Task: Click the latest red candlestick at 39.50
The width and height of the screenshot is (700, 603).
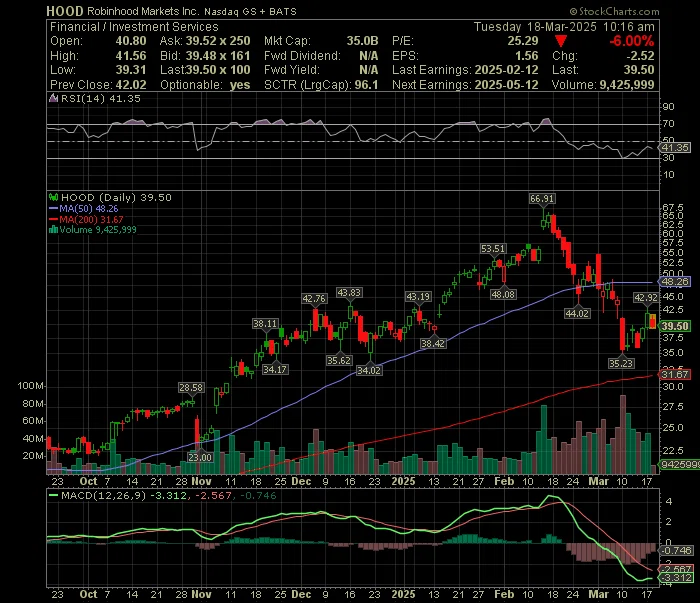Action: (x=652, y=321)
